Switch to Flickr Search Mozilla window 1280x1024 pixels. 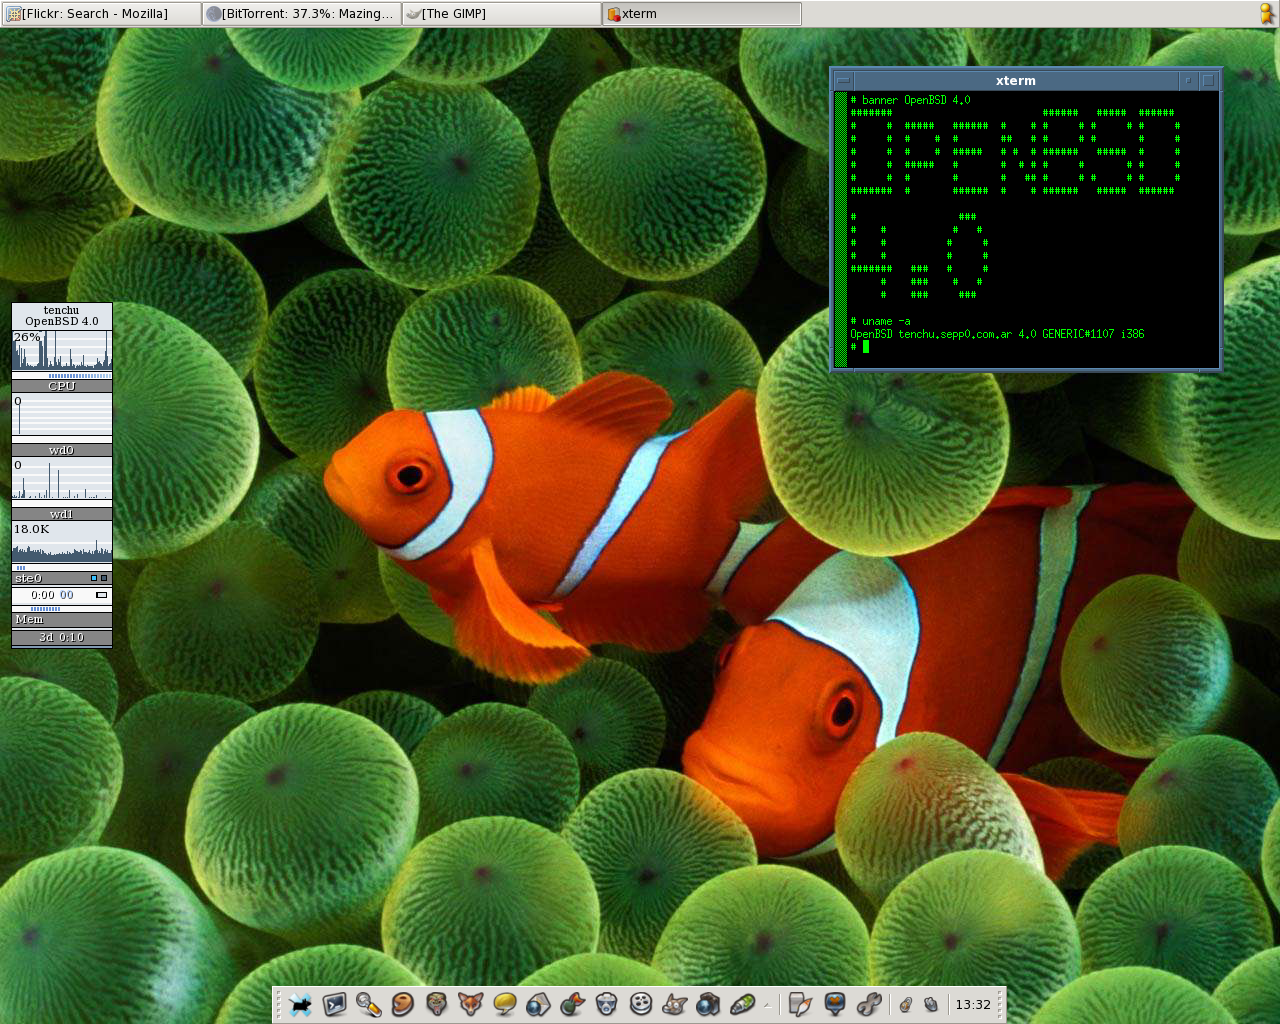point(100,14)
